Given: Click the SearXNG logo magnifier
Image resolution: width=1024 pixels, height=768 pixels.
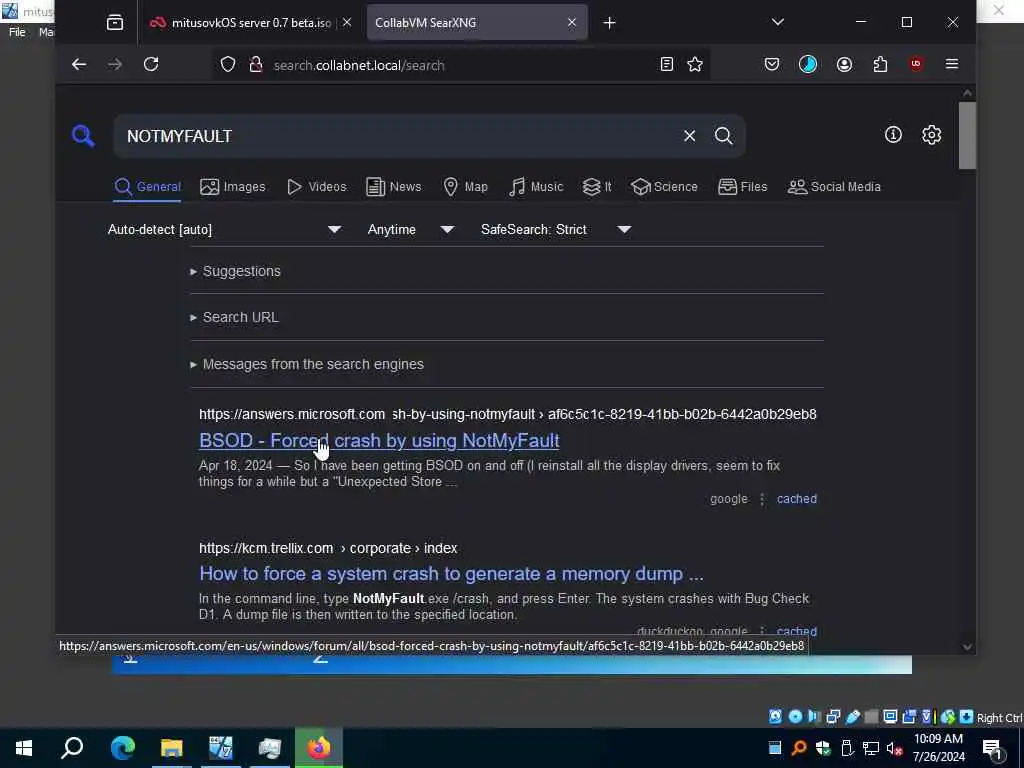Looking at the screenshot, I should click(83, 136).
